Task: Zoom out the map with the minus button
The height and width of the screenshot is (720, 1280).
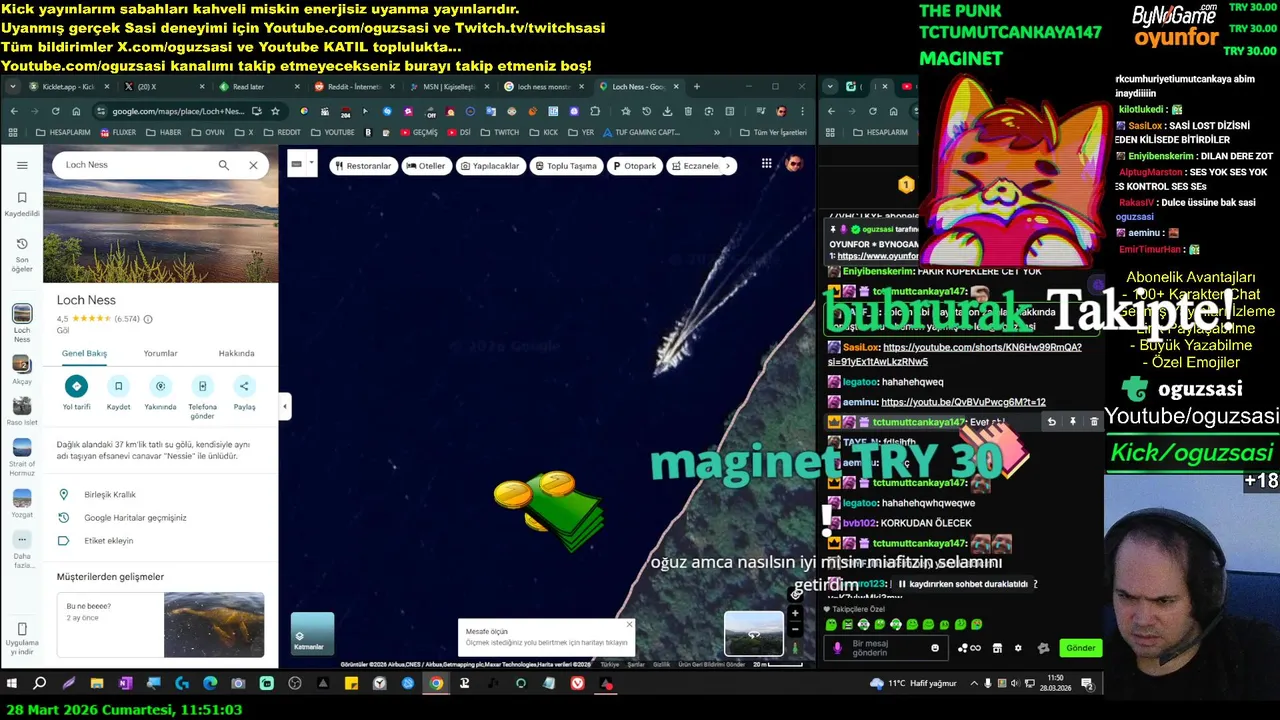Action: tap(795, 629)
